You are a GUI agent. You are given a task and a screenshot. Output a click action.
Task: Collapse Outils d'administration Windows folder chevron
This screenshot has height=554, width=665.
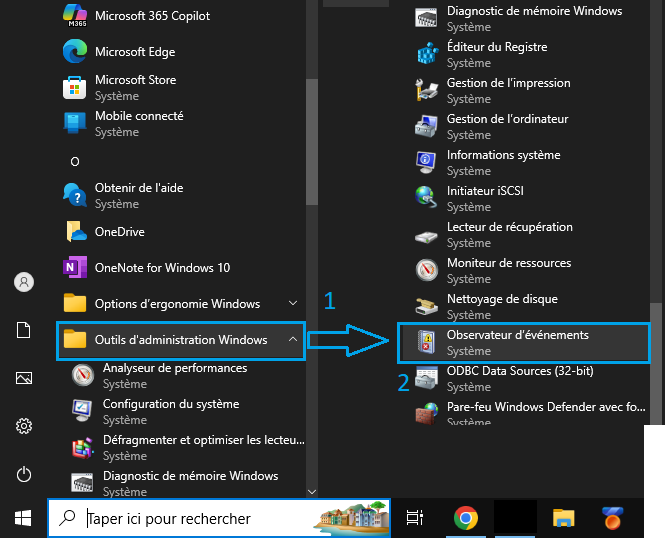(293, 339)
